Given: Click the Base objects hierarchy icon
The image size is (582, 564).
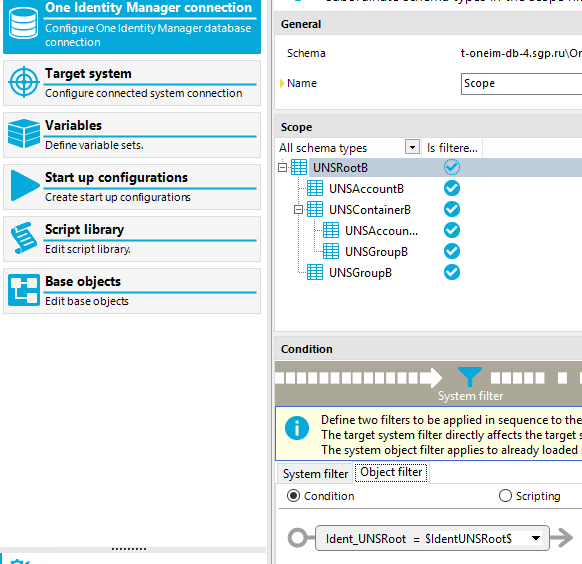Looking at the screenshot, I should 24,290.
